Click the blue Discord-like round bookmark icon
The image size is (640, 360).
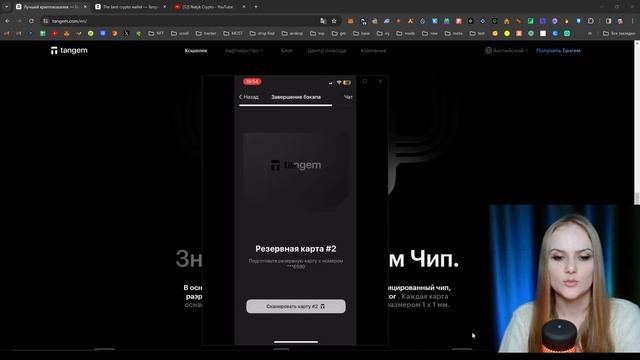102,33
